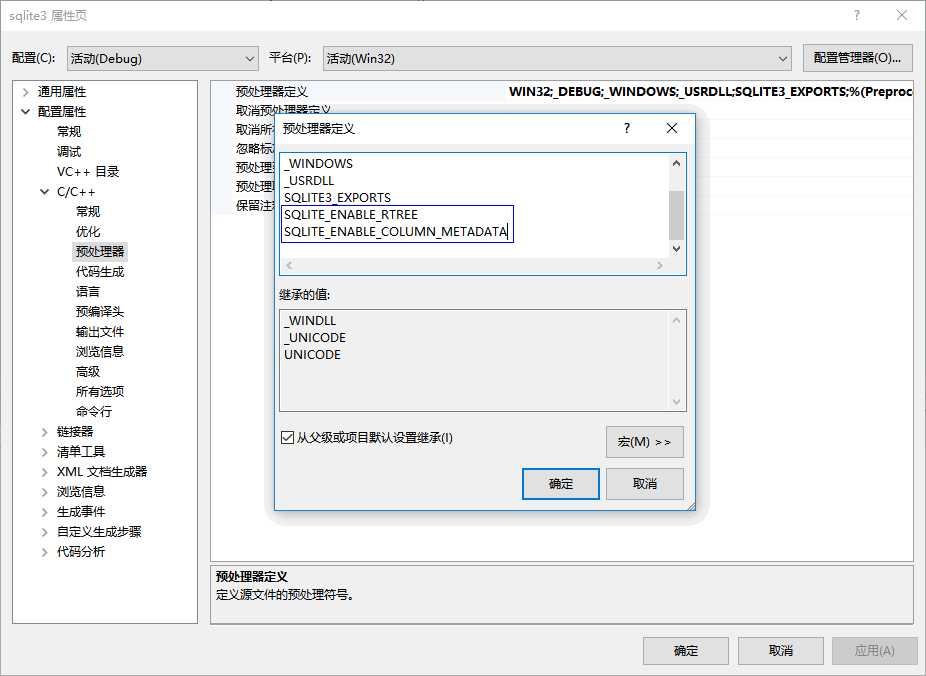Click the 宏(M) >> button
The image size is (926, 676).
[x=644, y=442]
